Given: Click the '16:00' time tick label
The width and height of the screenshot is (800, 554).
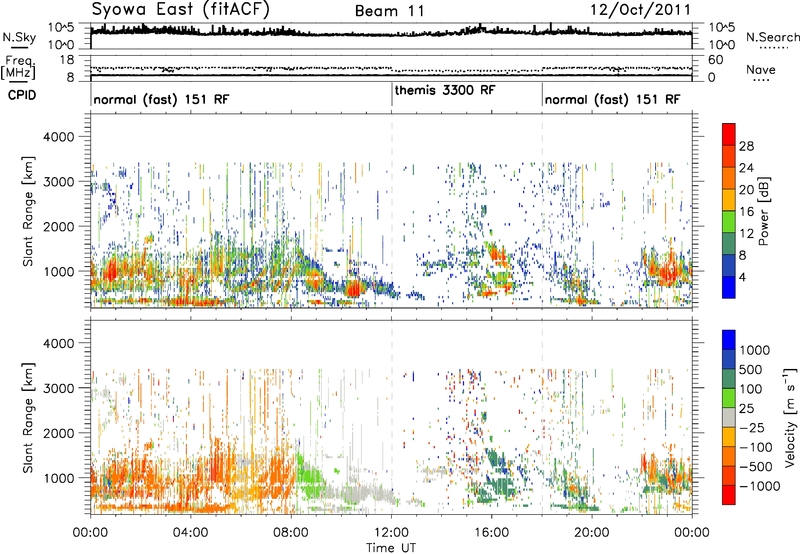Looking at the screenshot, I should click(x=491, y=533).
